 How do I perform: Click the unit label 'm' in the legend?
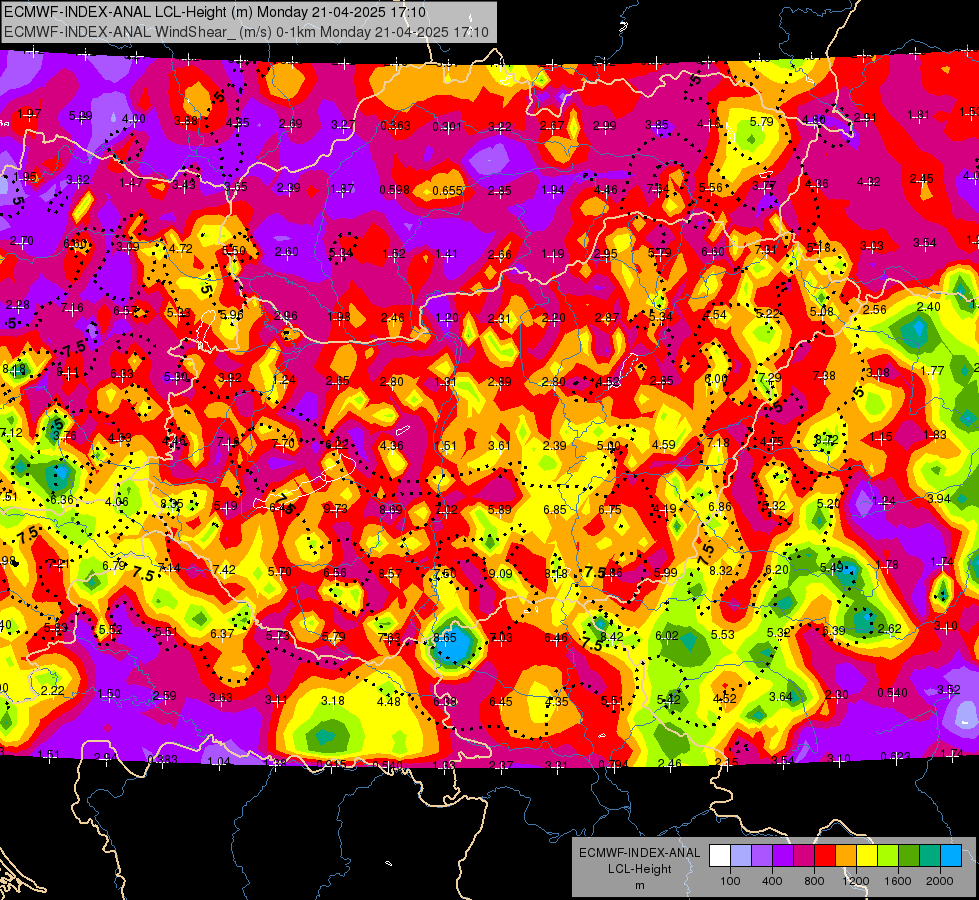(639, 886)
